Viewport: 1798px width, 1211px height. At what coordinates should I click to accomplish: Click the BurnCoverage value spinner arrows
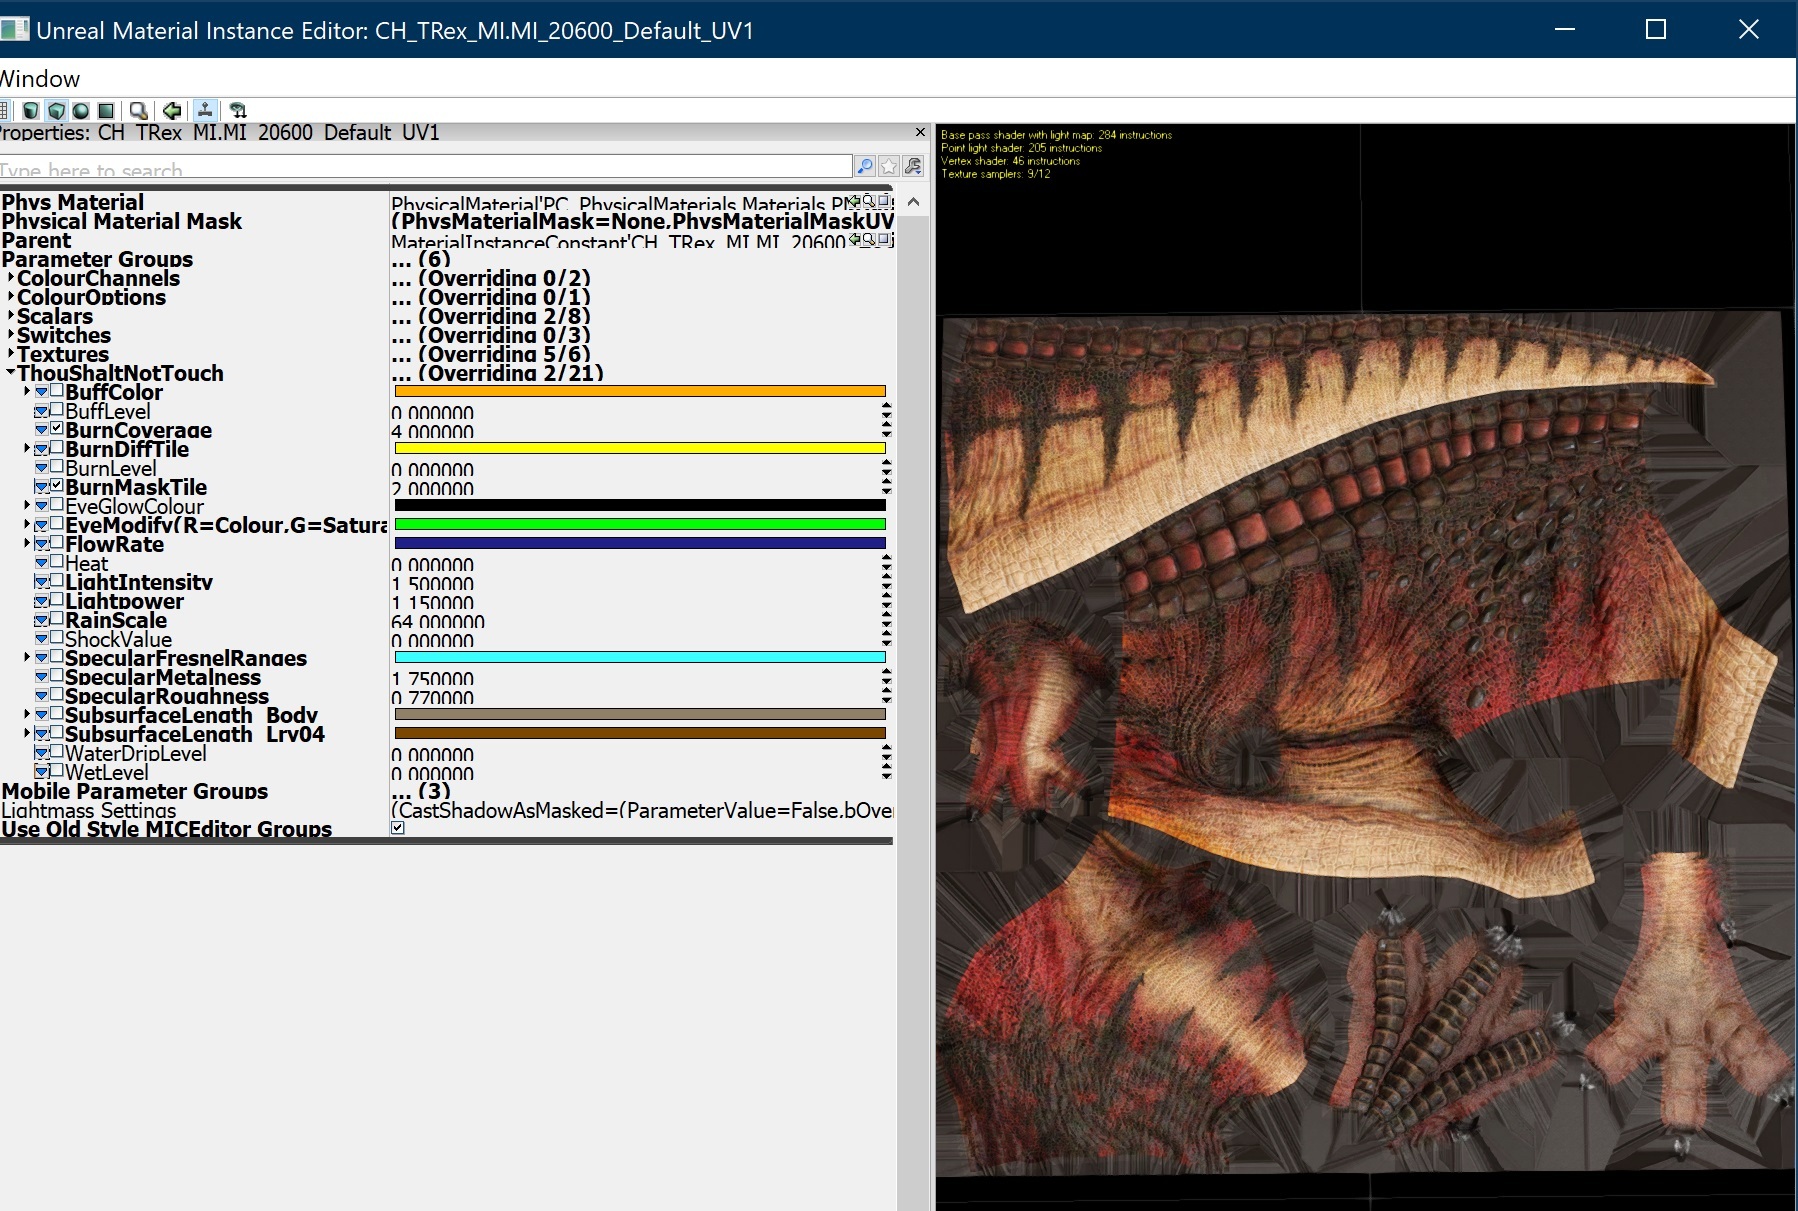click(x=887, y=430)
